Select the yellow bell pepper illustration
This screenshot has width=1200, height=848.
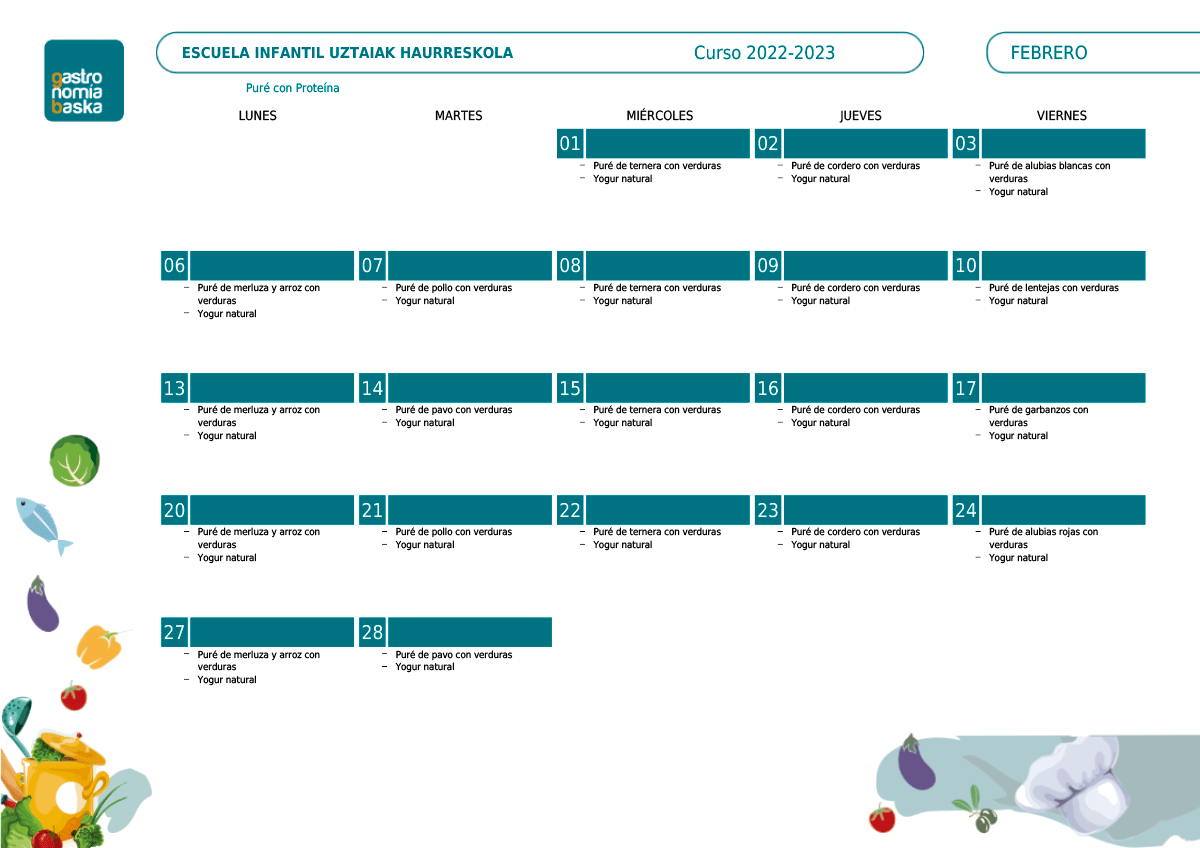(100, 646)
